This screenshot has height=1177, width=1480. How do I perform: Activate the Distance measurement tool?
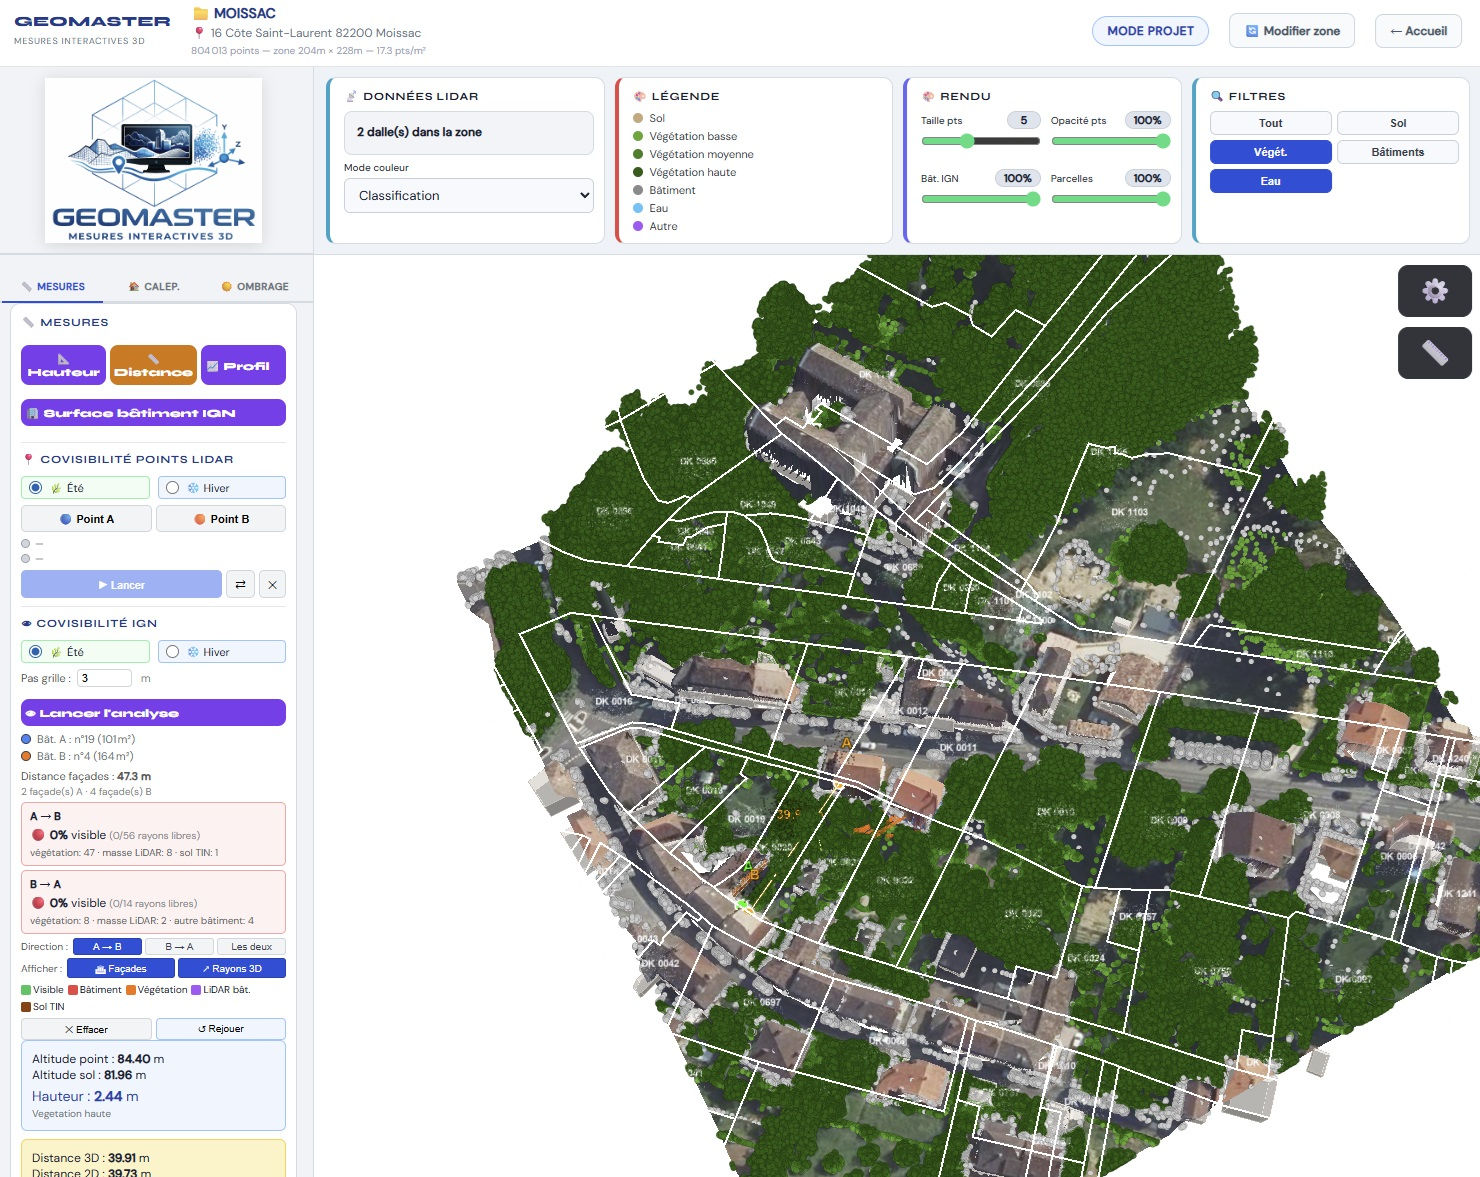point(153,365)
